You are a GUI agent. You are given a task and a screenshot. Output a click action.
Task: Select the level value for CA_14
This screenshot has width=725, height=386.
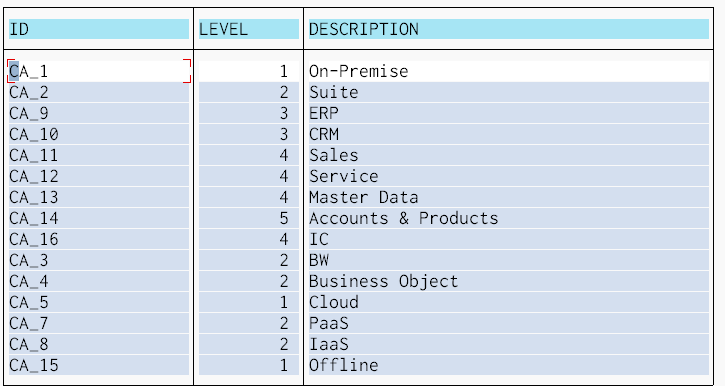pyautogui.click(x=249, y=219)
